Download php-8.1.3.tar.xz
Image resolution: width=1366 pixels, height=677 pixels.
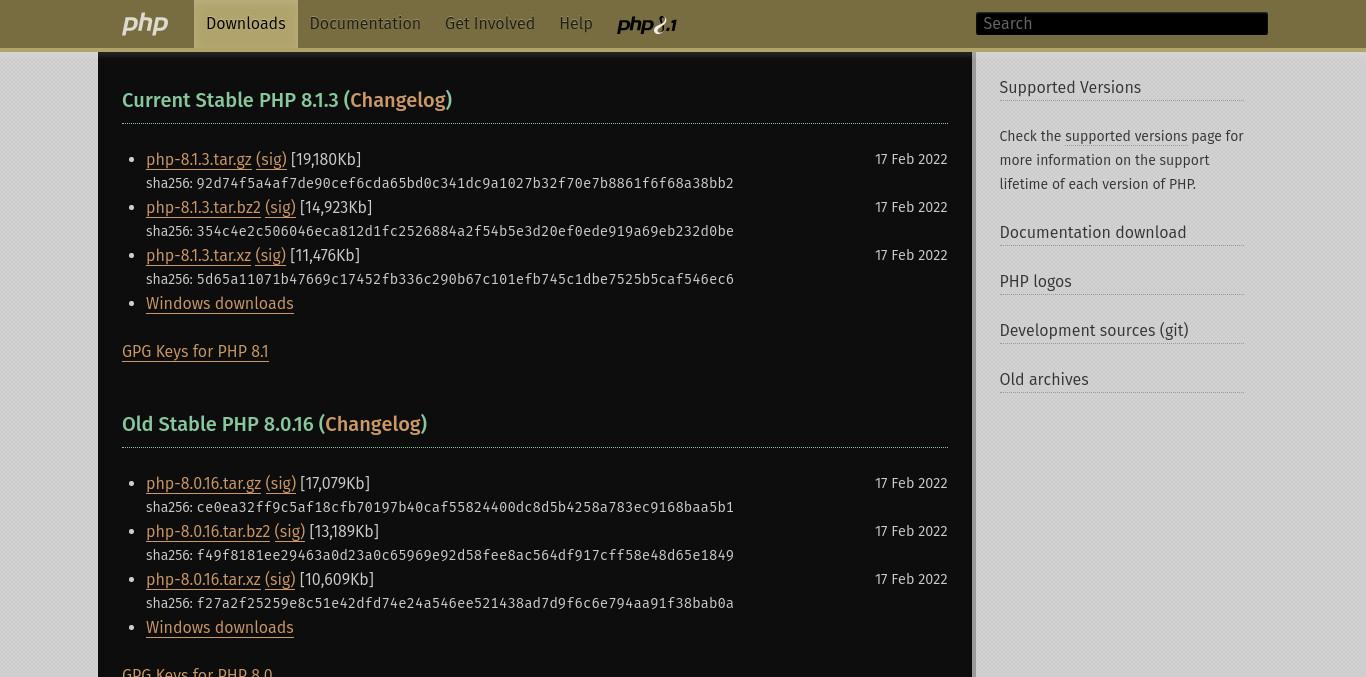(199, 256)
